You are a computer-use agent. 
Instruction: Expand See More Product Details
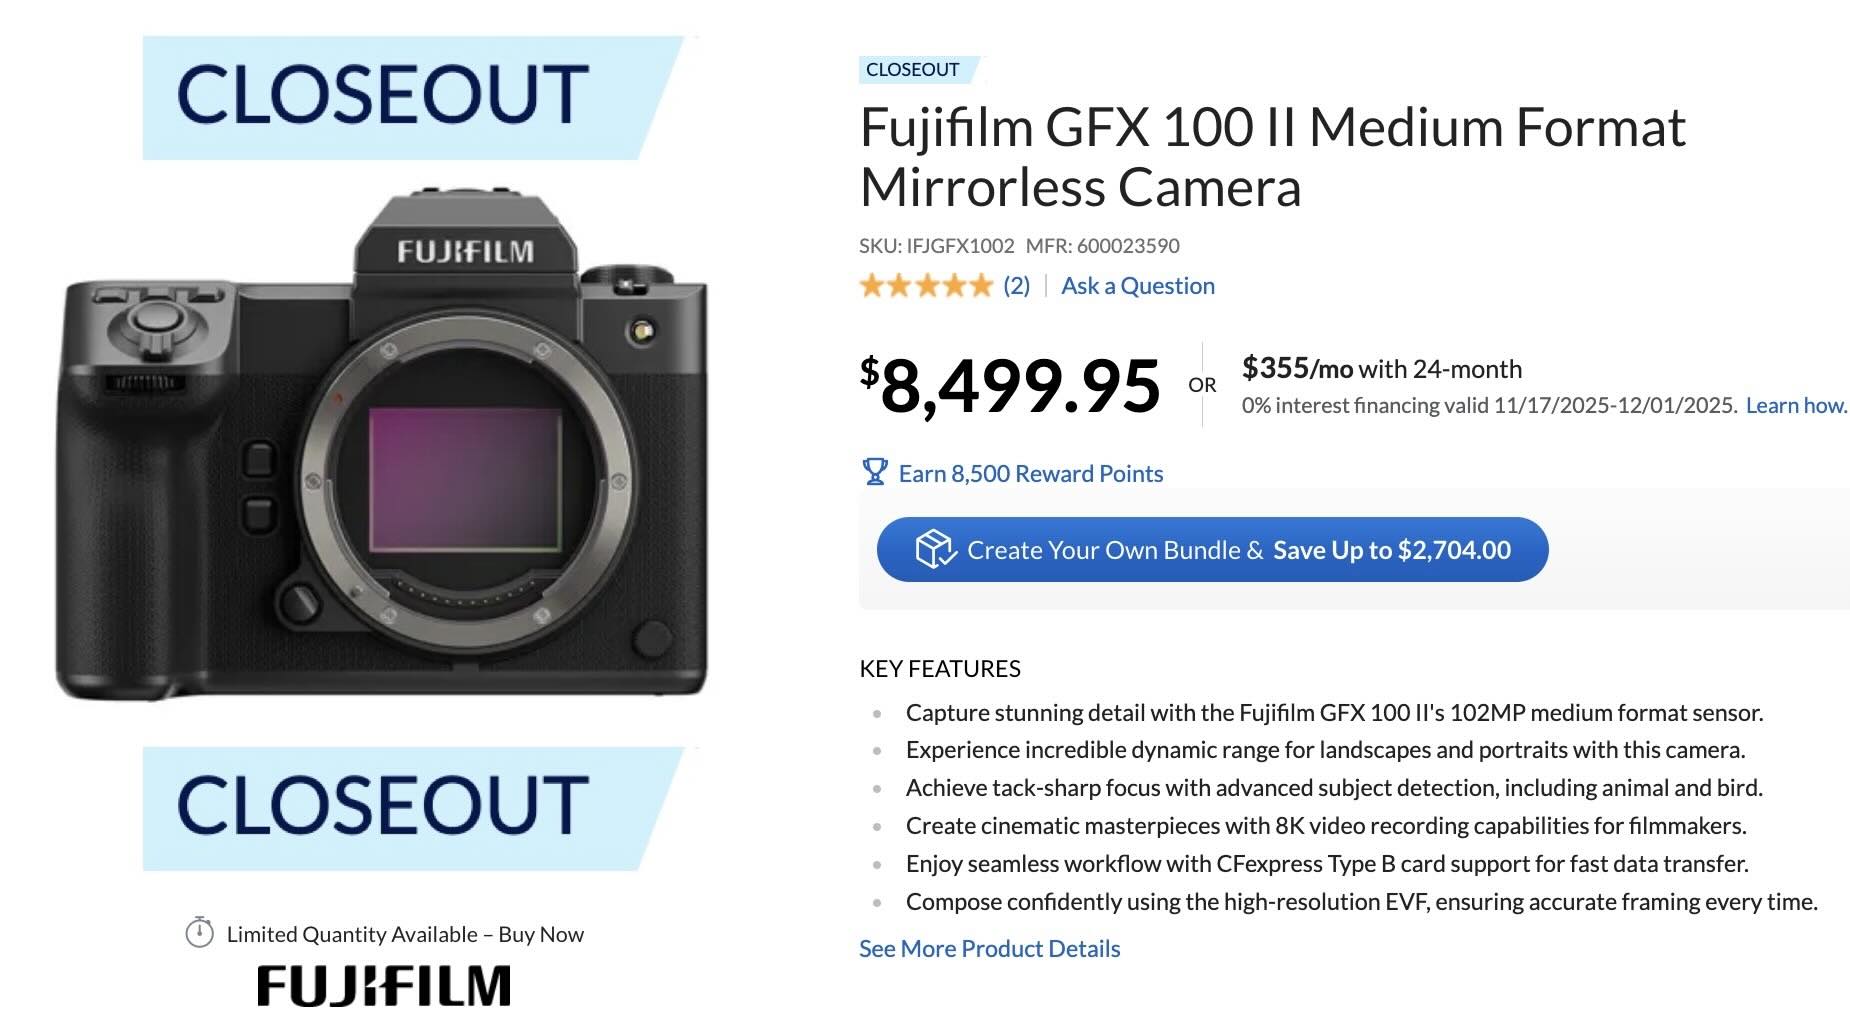pyautogui.click(x=988, y=948)
